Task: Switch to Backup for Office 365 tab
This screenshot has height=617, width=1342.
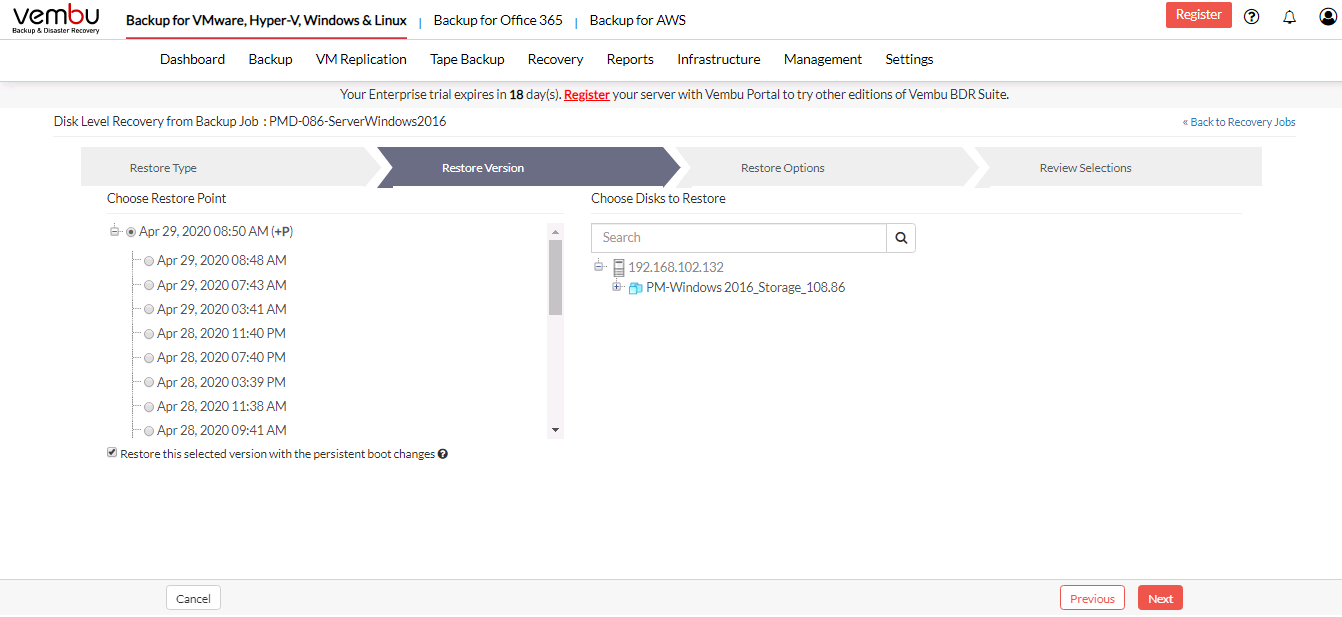Action: coord(498,20)
